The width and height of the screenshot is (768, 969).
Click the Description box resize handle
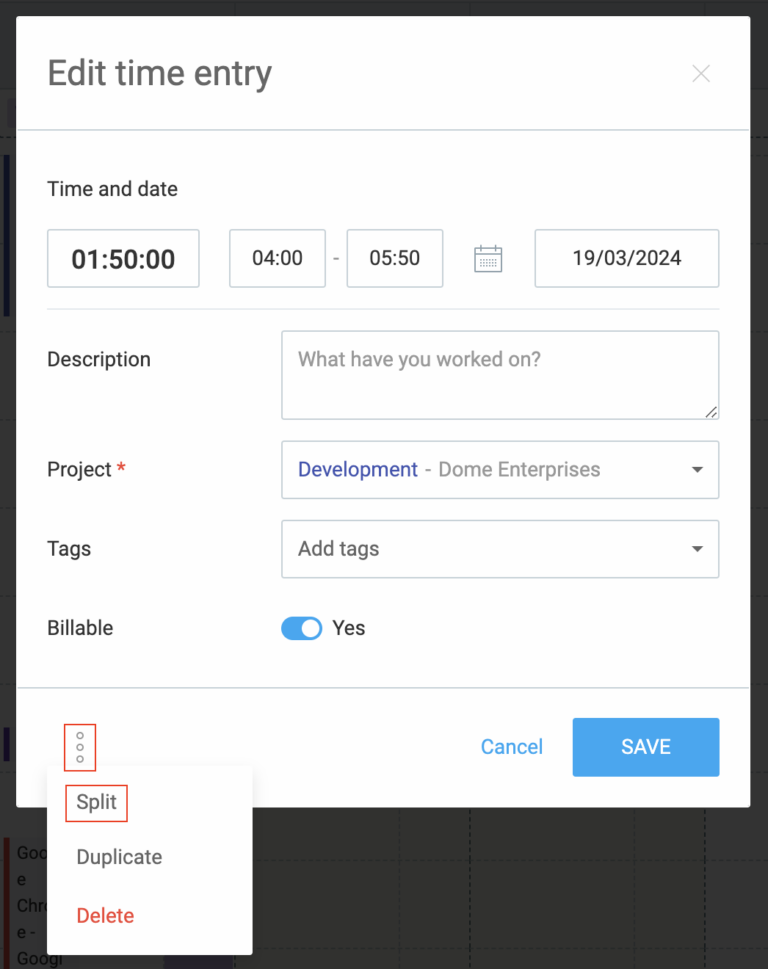(713, 412)
